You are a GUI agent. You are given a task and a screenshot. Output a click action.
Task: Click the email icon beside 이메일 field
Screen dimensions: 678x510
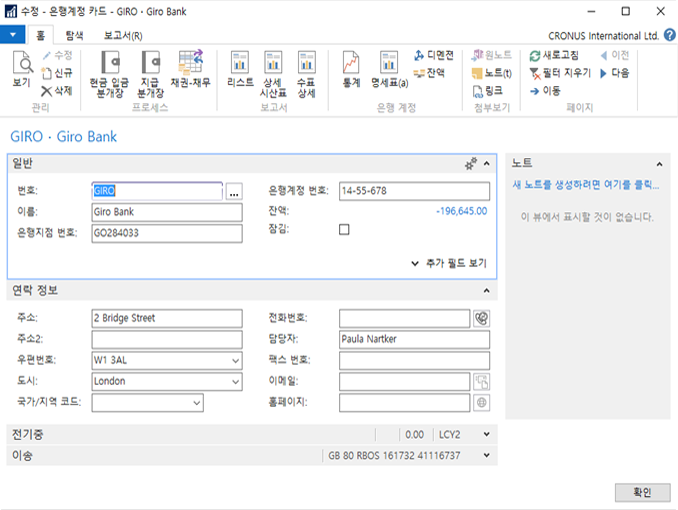[x=481, y=382]
